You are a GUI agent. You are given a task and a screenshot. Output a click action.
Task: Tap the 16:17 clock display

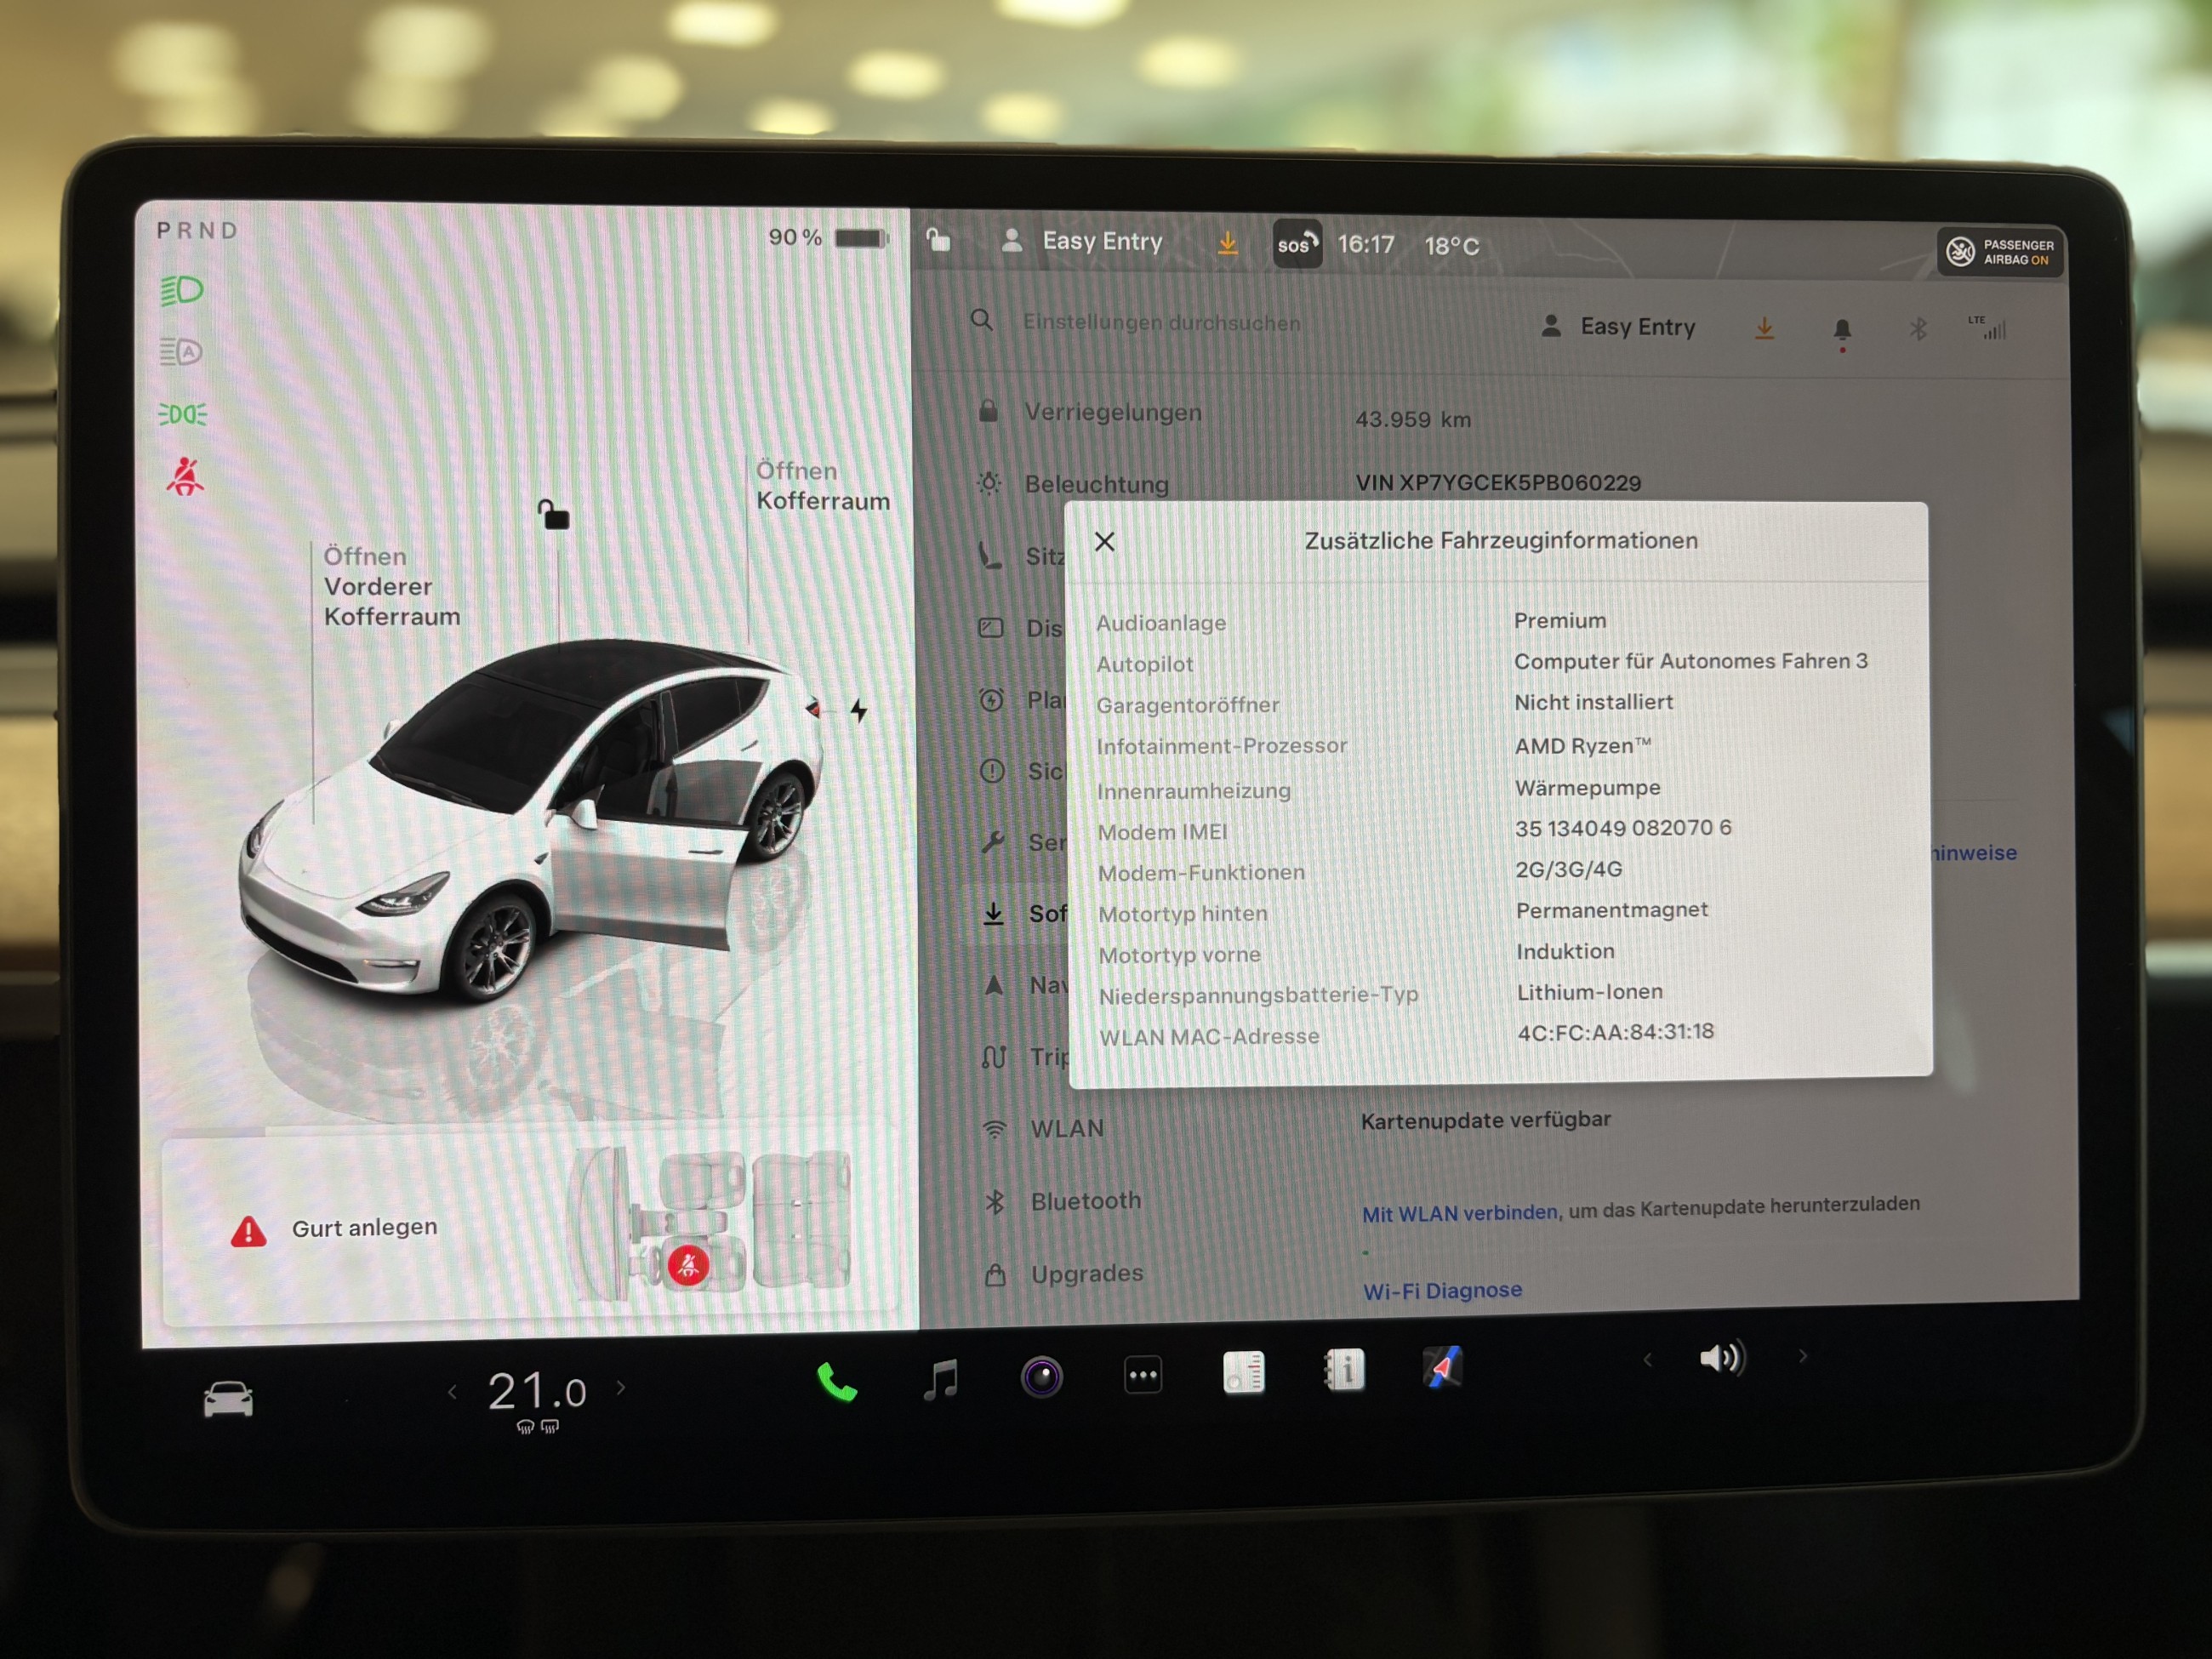[1366, 244]
